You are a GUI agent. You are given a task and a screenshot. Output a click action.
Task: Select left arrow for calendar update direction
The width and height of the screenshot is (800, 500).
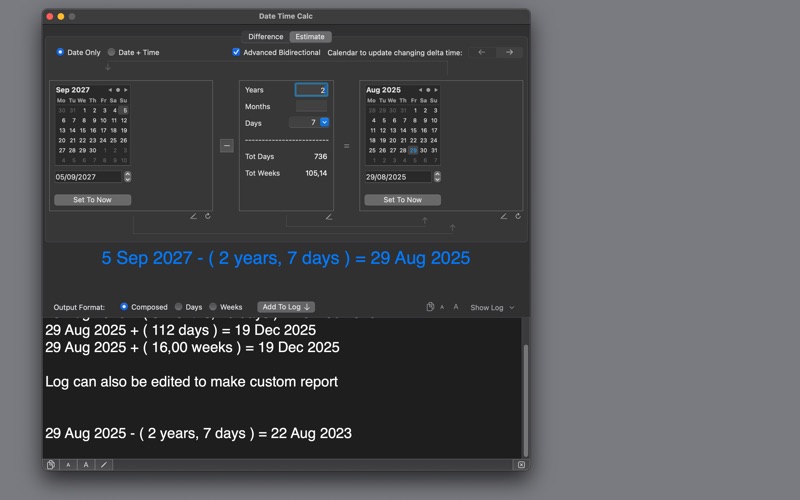pyautogui.click(x=482, y=52)
